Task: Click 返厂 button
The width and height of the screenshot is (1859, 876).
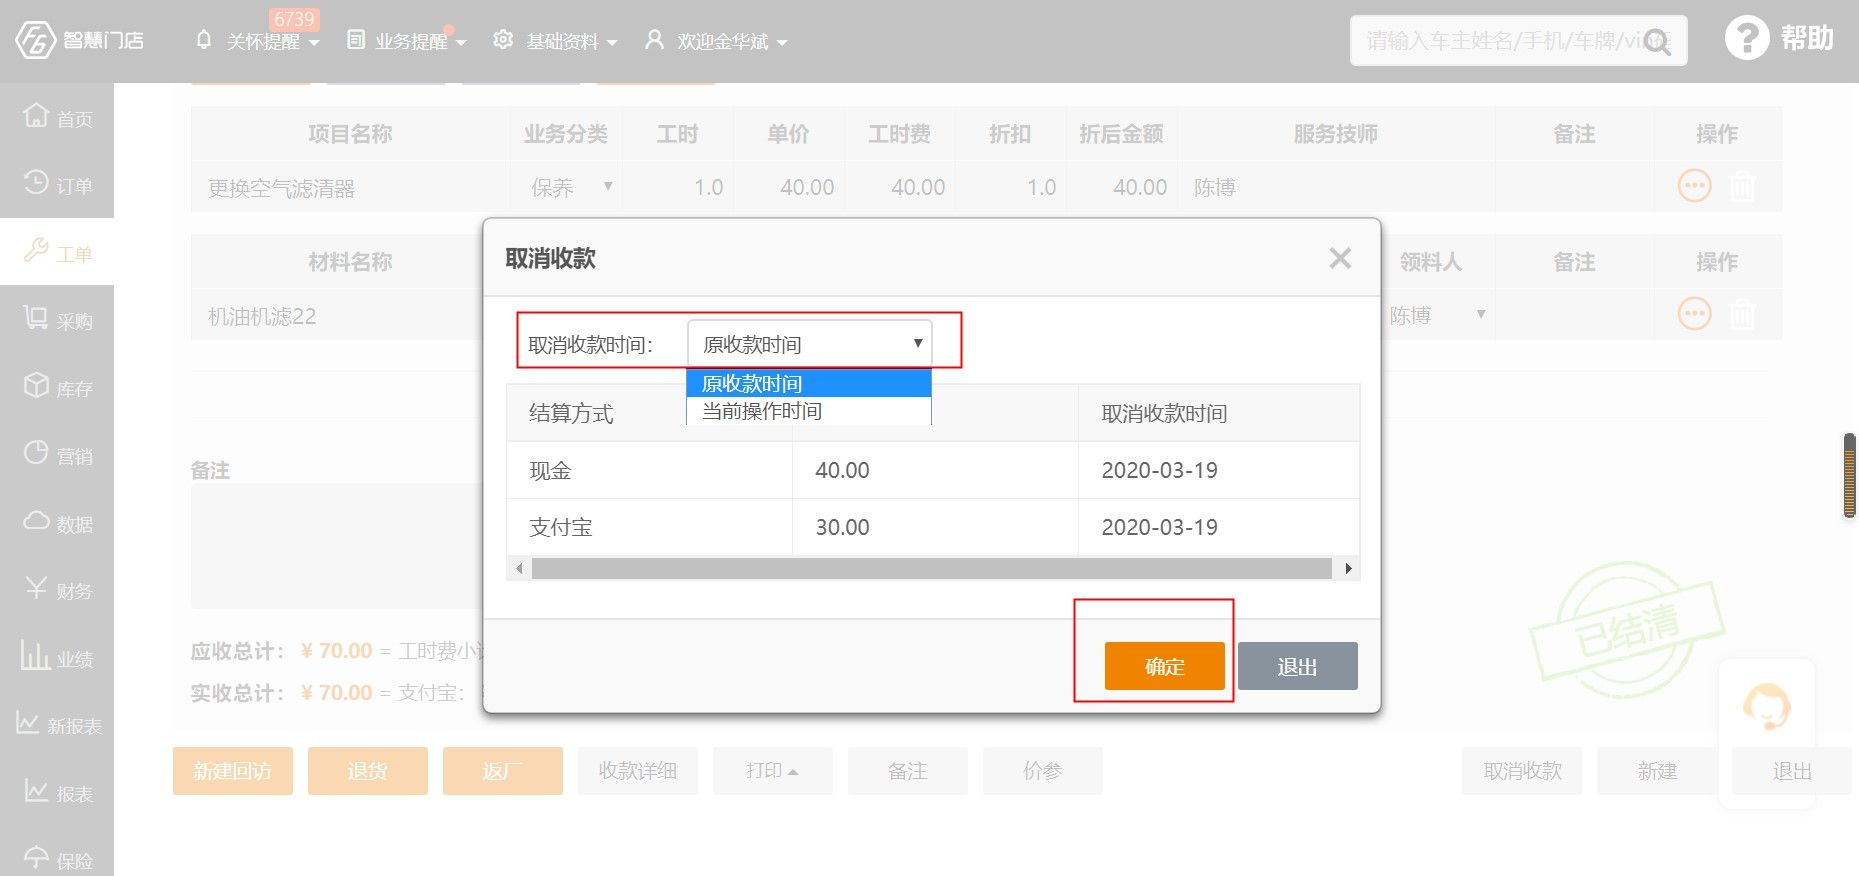Action: point(502,771)
